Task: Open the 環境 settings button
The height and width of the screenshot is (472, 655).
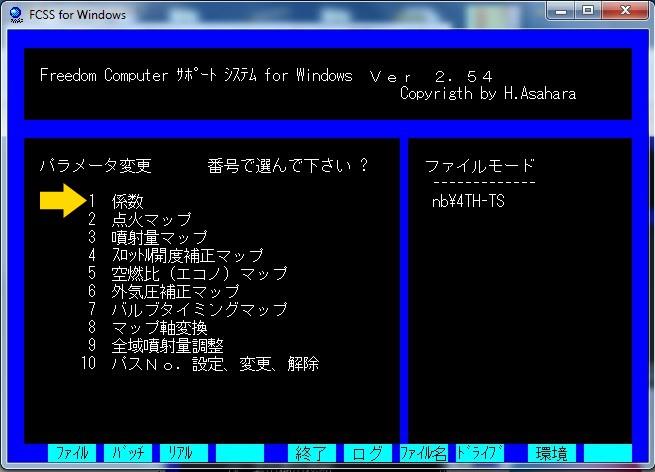Action: (552, 453)
